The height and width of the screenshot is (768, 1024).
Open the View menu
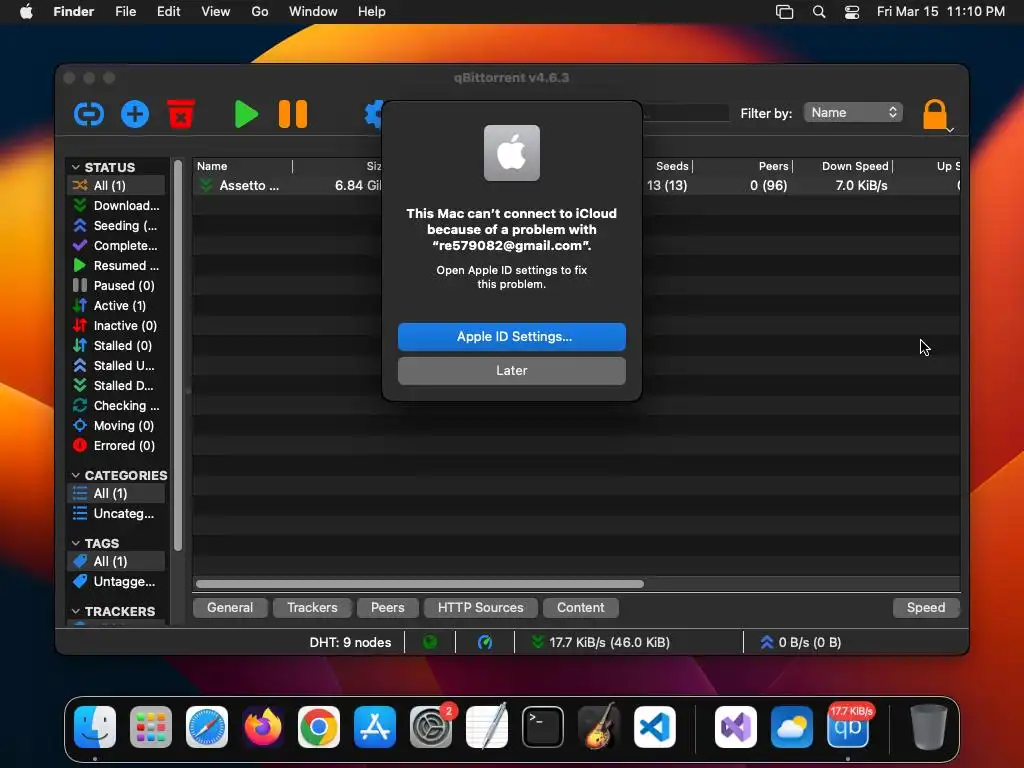click(216, 12)
